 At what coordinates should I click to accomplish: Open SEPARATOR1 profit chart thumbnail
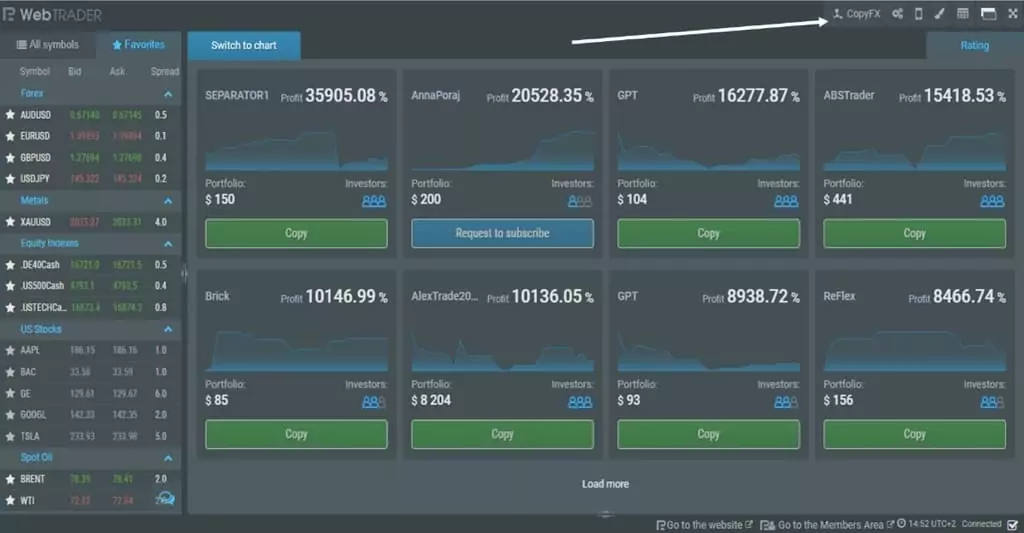click(x=296, y=150)
